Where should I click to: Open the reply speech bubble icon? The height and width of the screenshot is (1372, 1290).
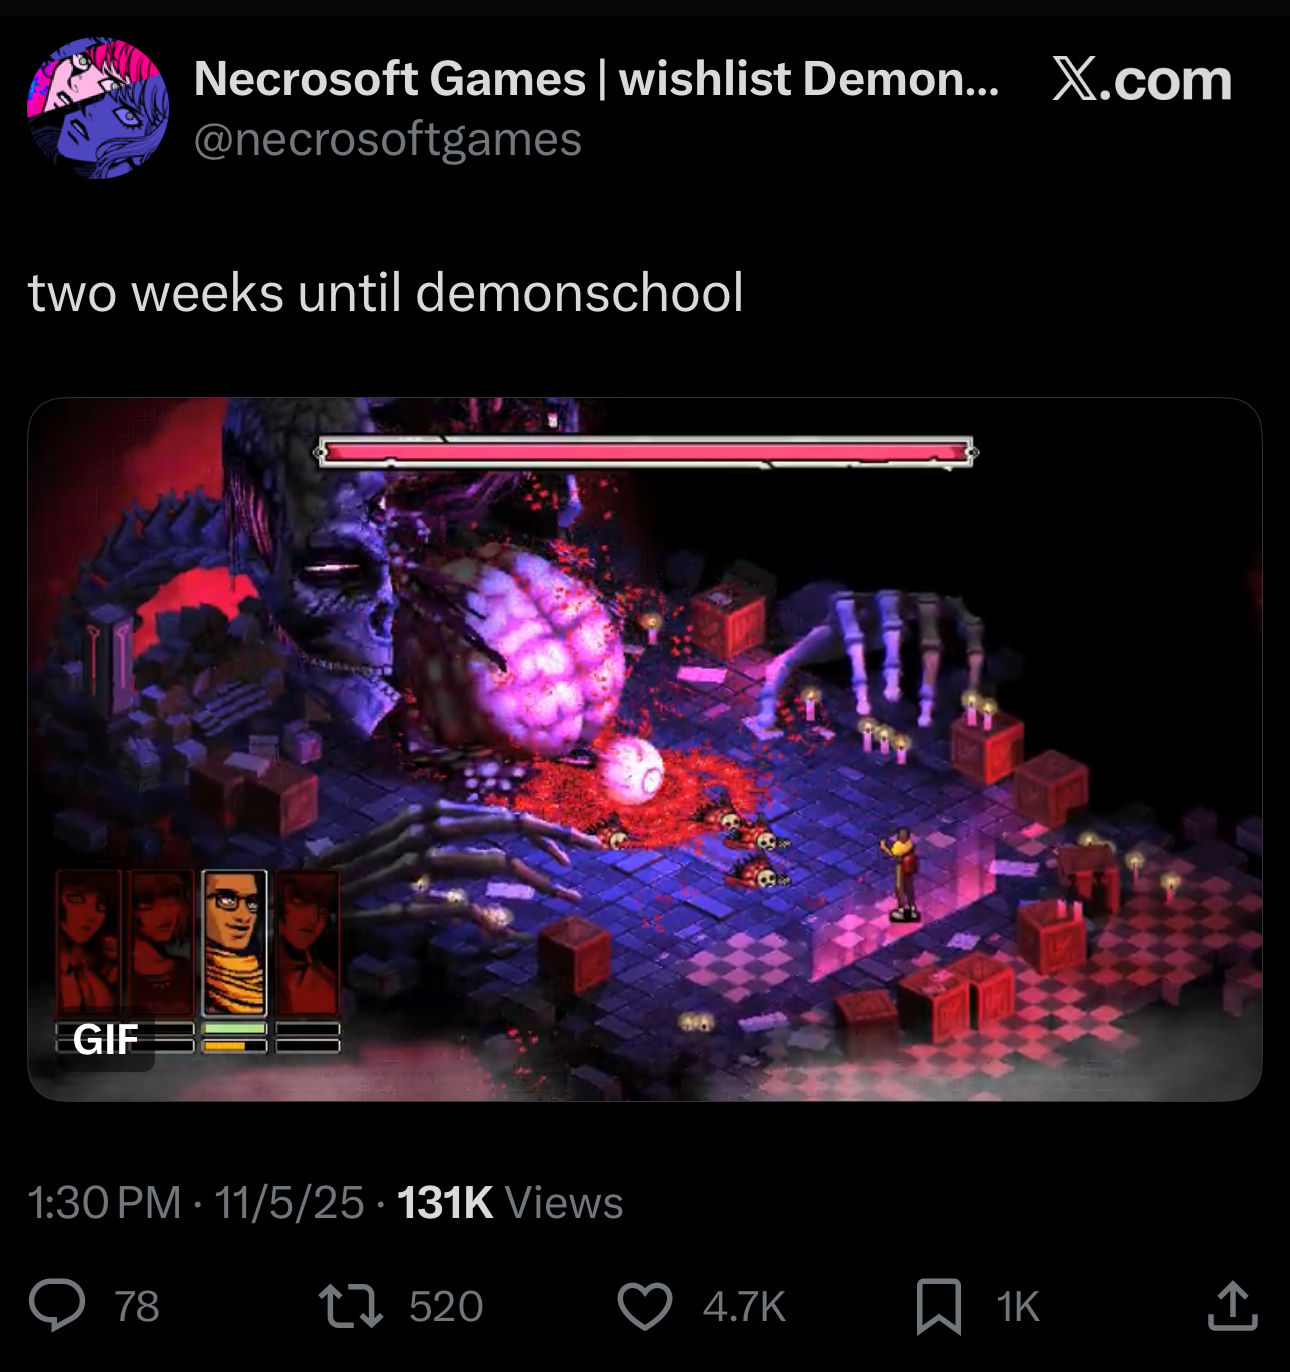click(x=57, y=1306)
